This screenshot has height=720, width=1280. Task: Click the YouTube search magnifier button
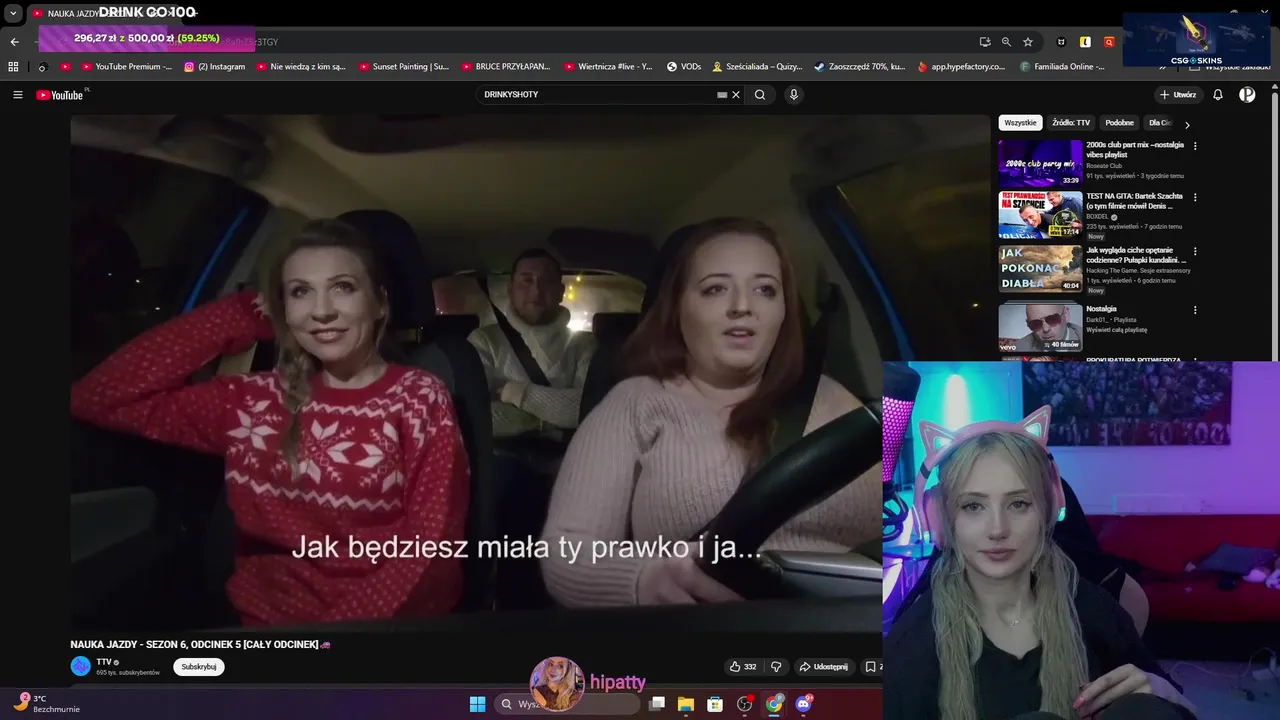tap(760, 95)
